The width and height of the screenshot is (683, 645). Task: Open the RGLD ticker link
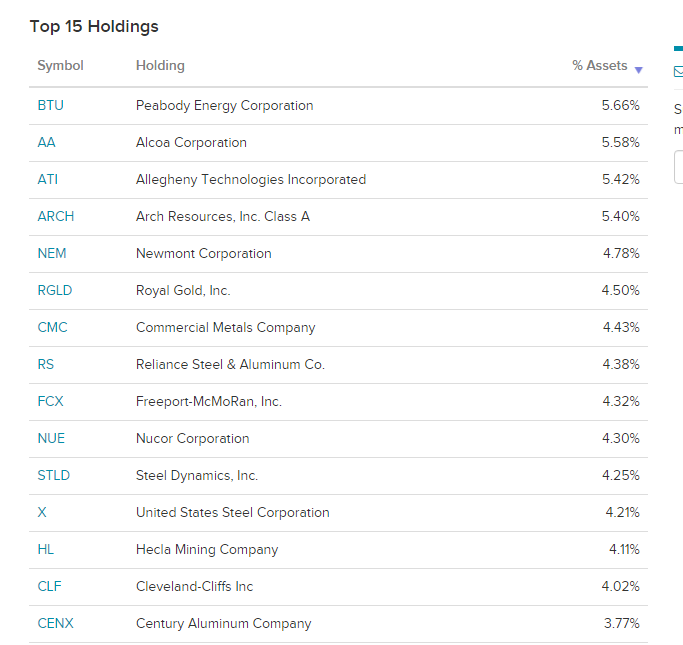click(54, 290)
